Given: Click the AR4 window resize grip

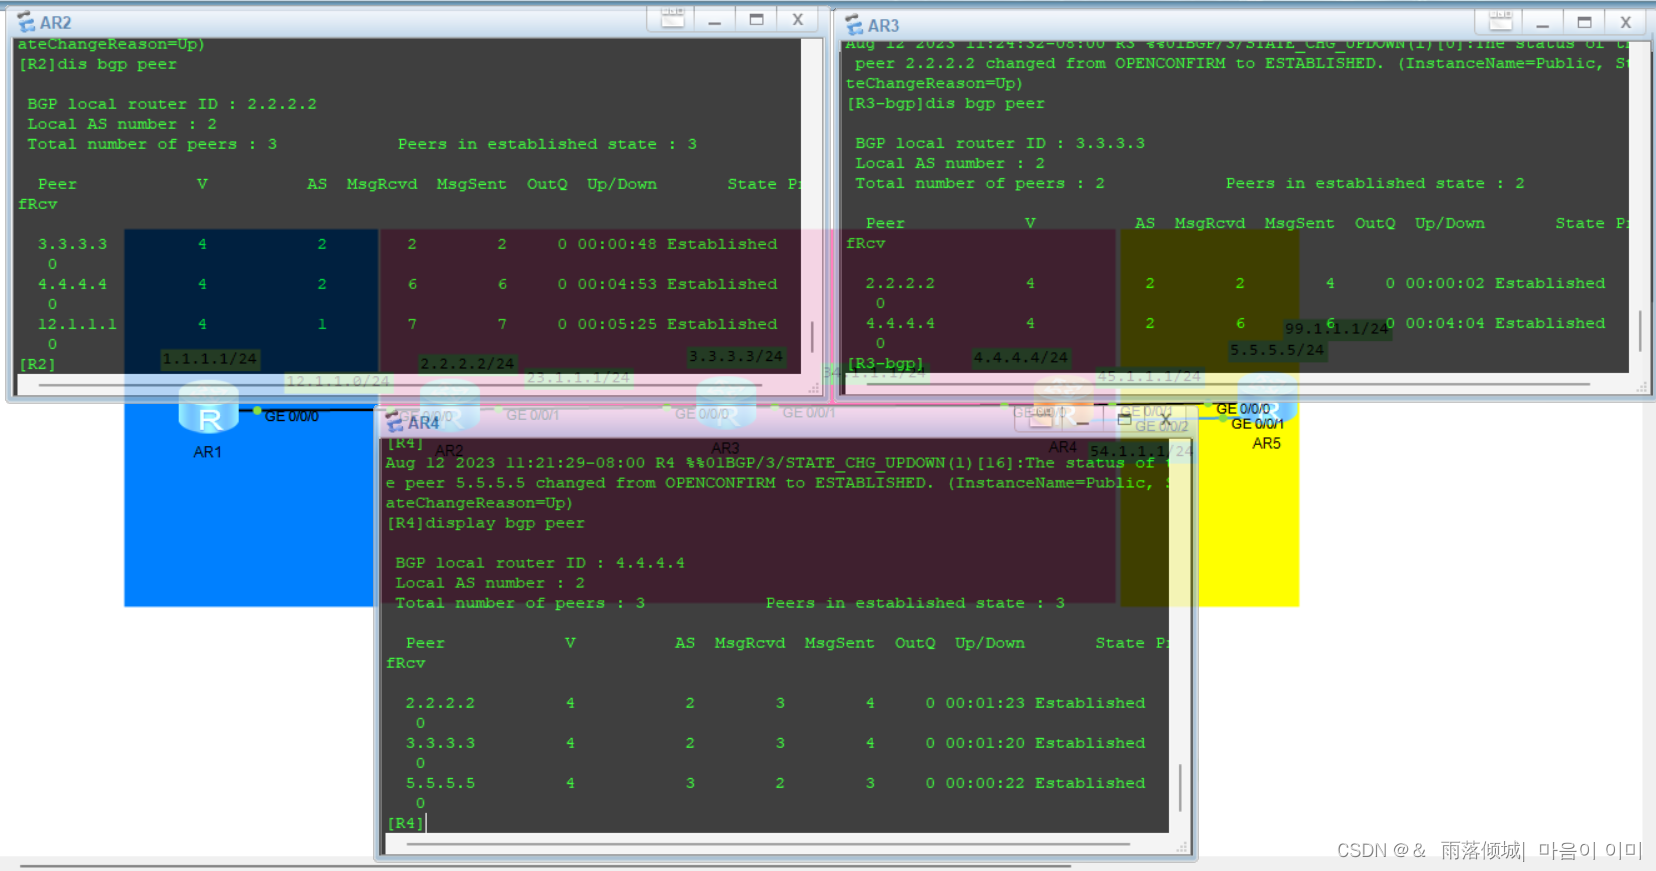Looking at the screenshot, I should coord(1181,847).
